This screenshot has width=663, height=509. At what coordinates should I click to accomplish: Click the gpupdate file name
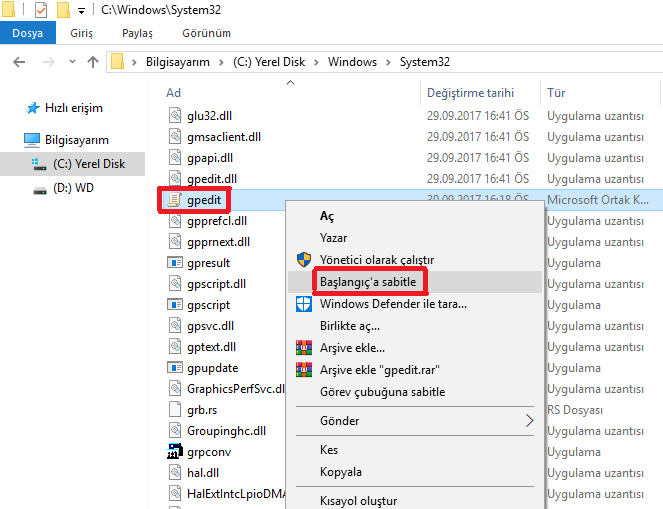213,368
